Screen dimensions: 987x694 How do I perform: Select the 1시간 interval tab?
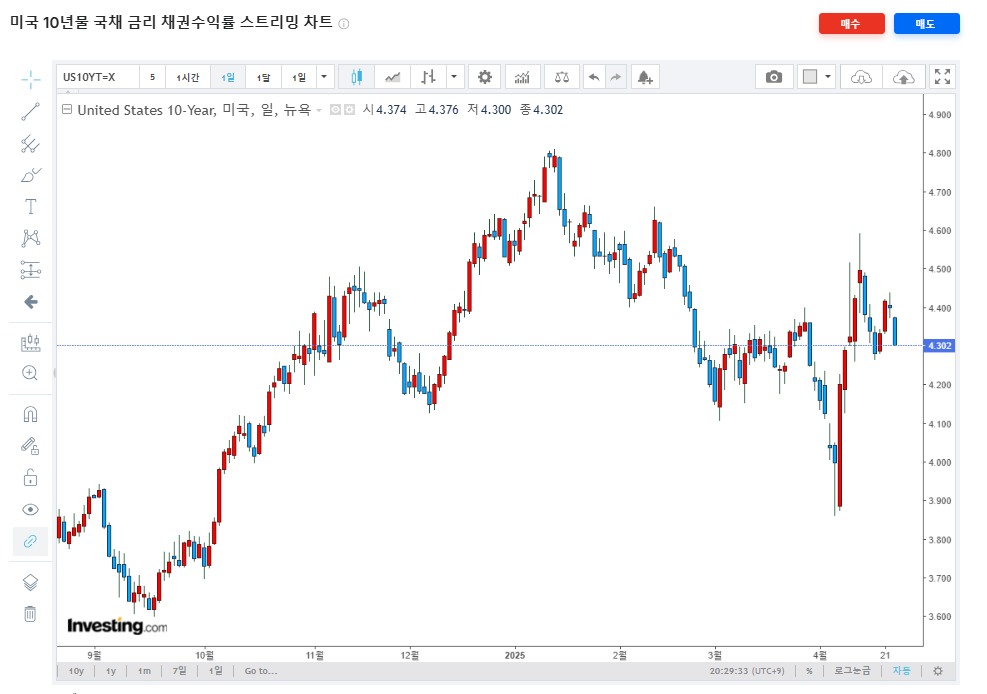[188, 77]
